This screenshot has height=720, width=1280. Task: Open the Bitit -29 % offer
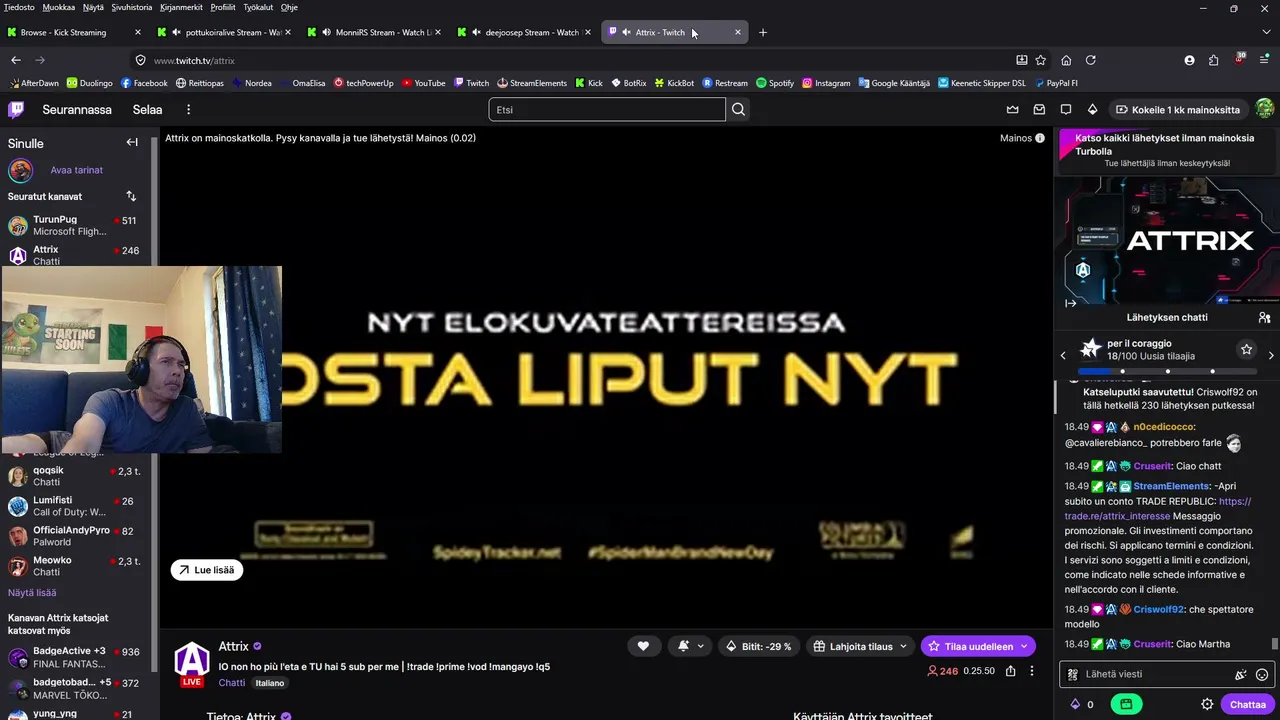tap(759, 646)
